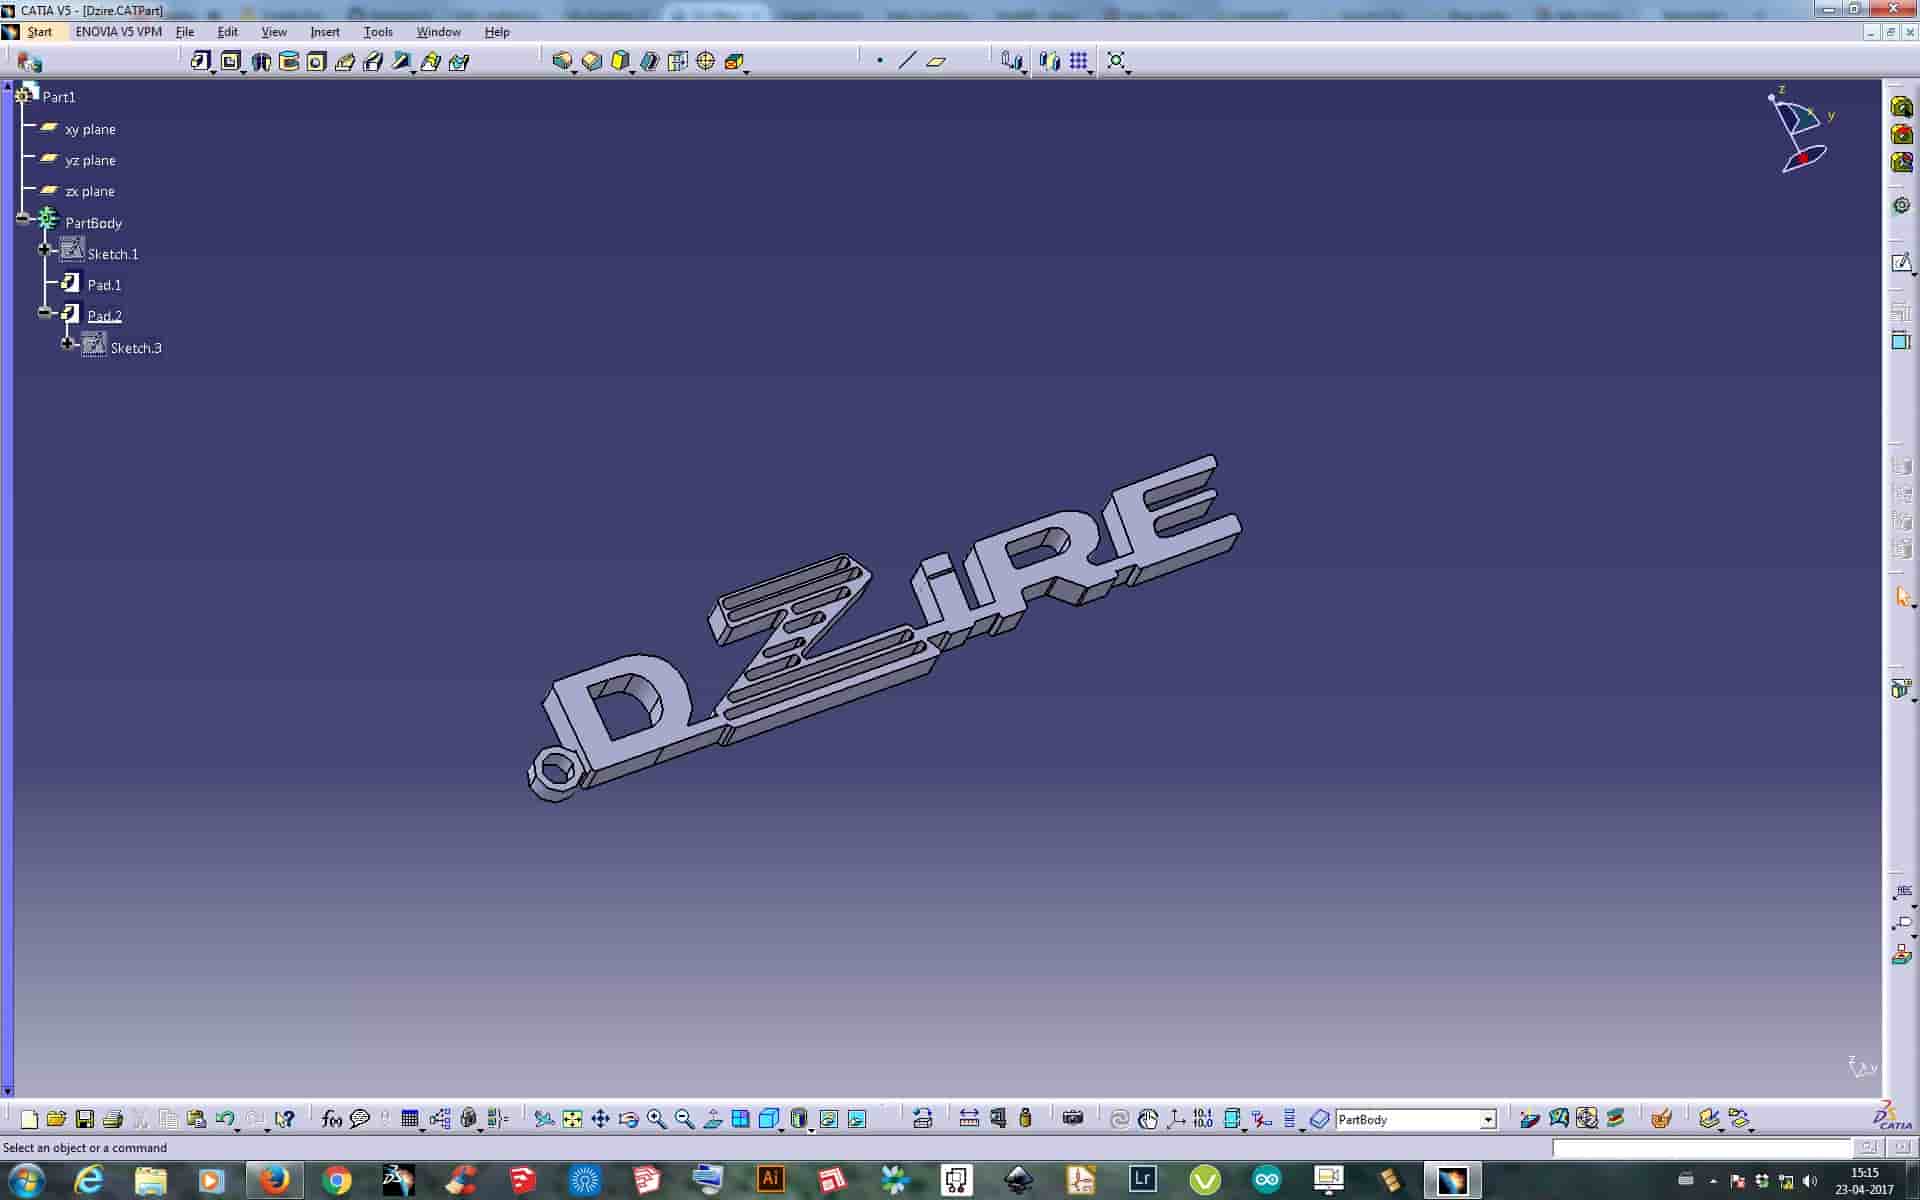Open the Undo history flyout arrow
The image size is (1920, 1200).
(237, 1129)
